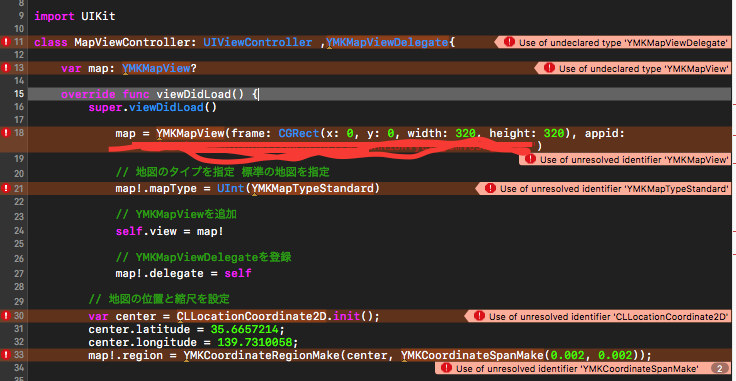
Task: Click the gutter error icon on line 18
Action: (6, 133)
